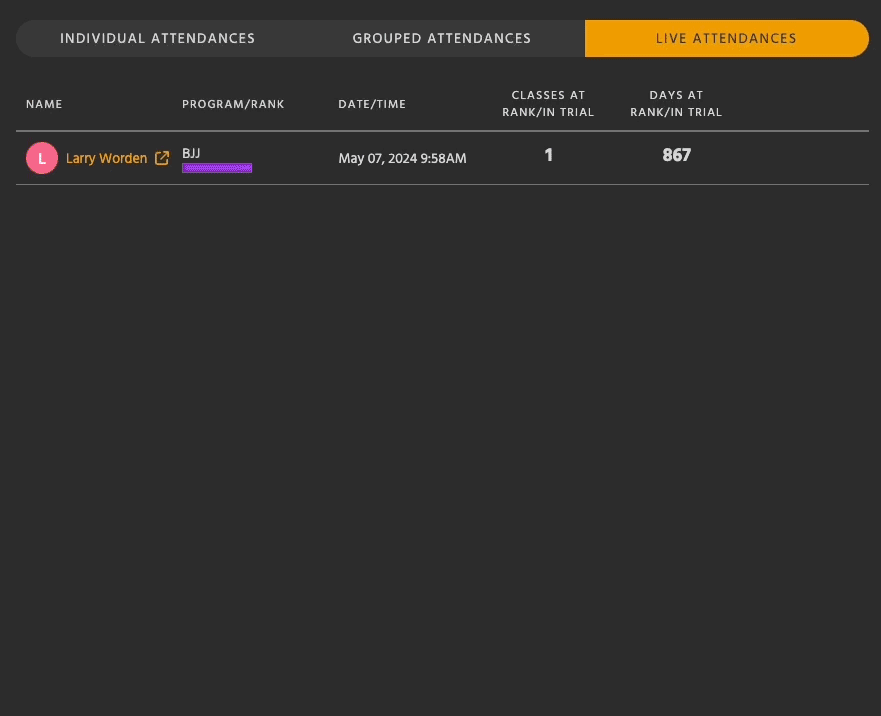This screenshot has height=716, width=881.
Task: Open Larry Worden's profile via external link icon
Action: pyautogui.click(x=161, y=157)
